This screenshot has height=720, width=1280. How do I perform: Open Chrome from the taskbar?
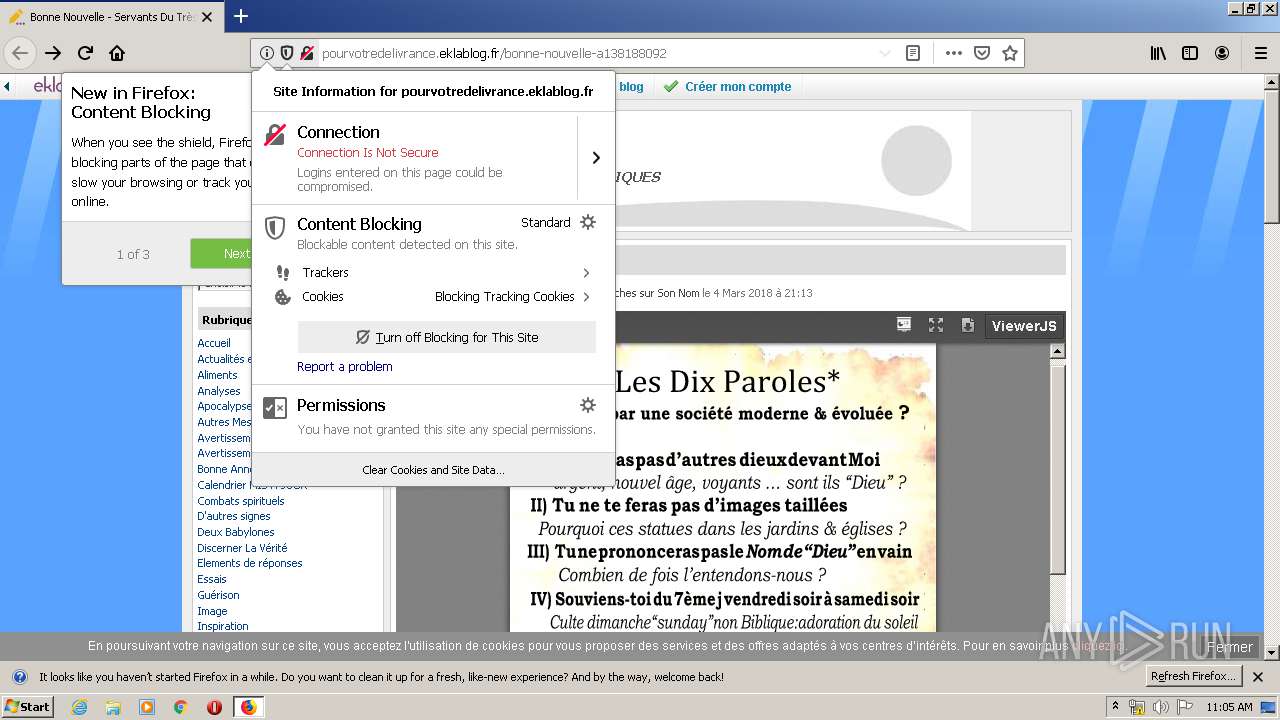pyautogui.click(x=180, y=707)
